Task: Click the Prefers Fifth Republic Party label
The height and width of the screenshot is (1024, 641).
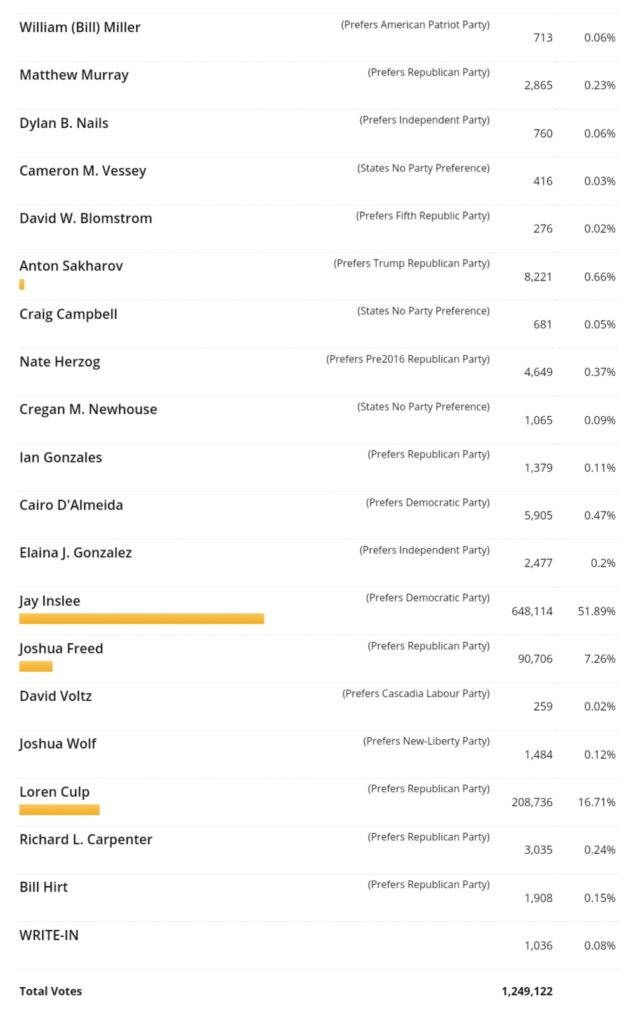Action: point(423,216)
